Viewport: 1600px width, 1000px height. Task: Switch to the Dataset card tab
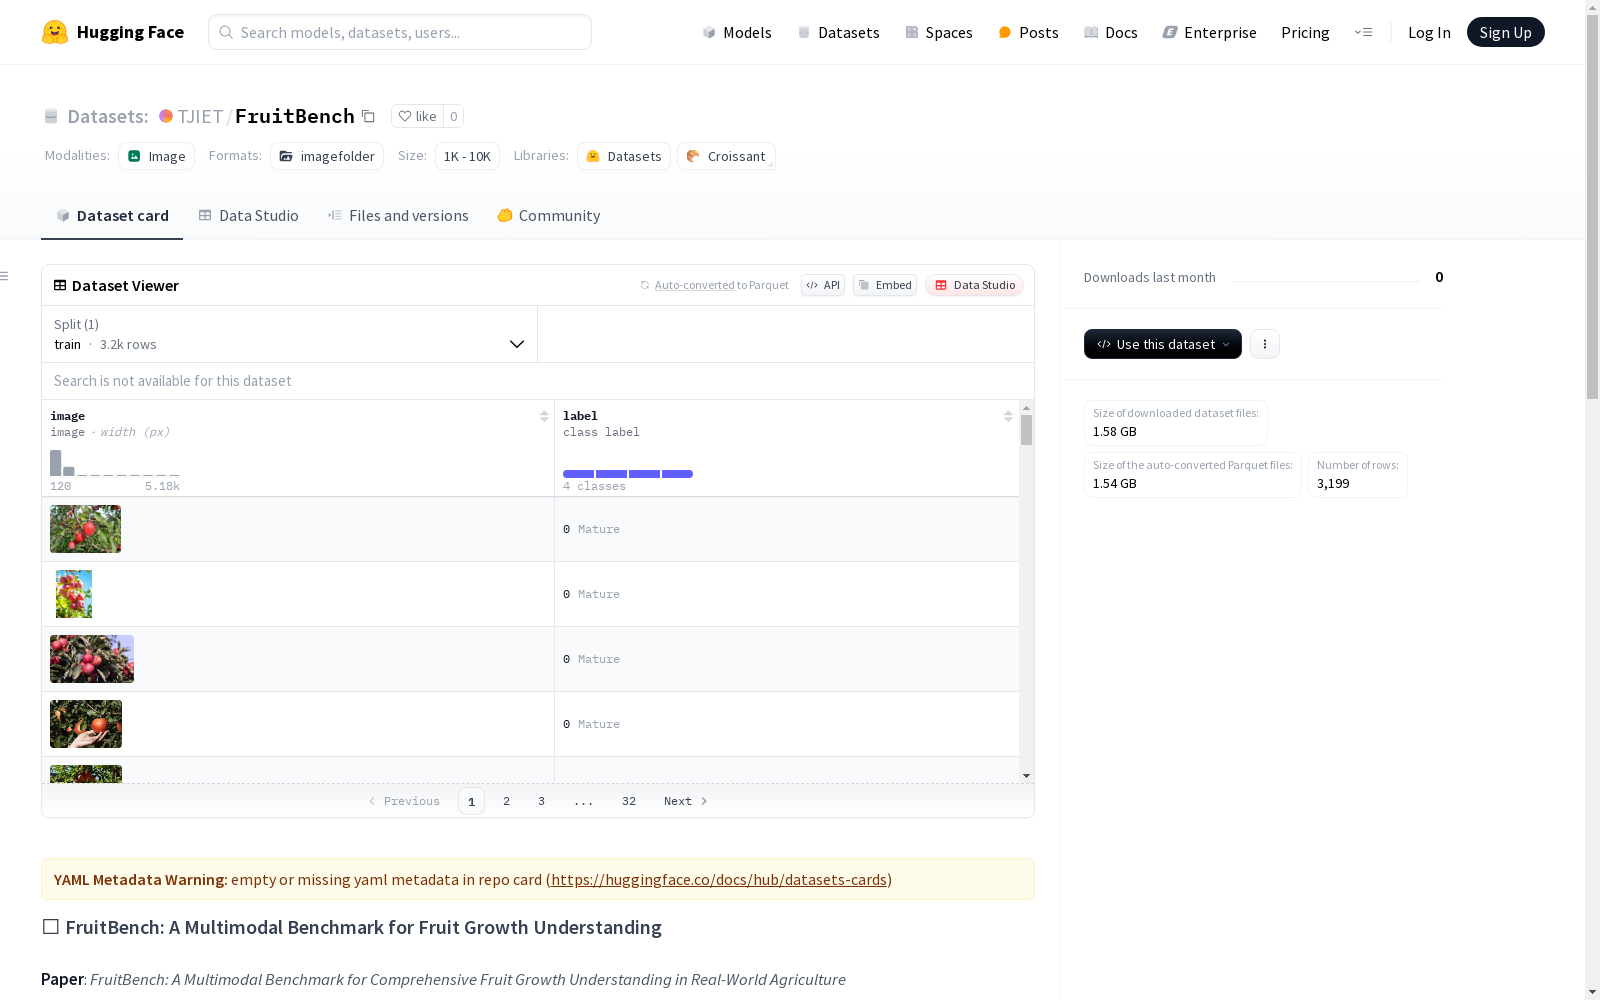(112, 216)
